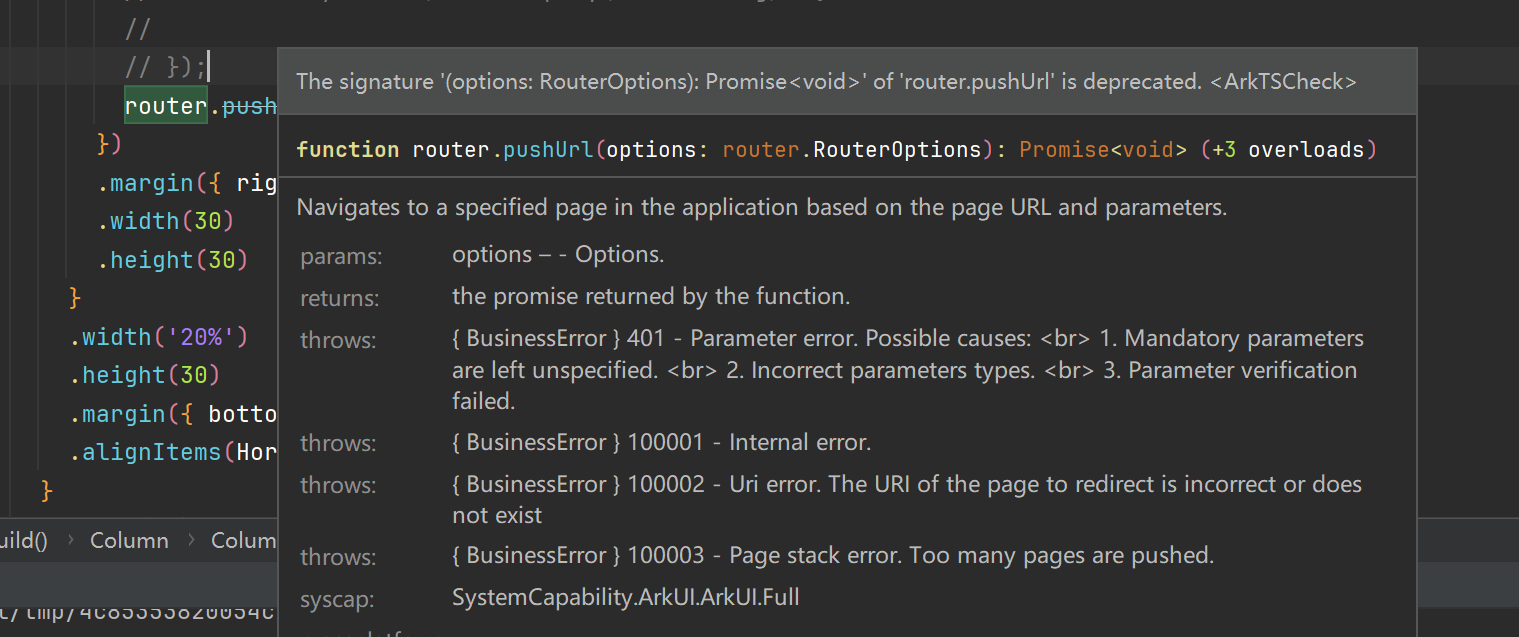Click the .alignItems code line
The image size is (1519, 637).
tap(172, 453)
